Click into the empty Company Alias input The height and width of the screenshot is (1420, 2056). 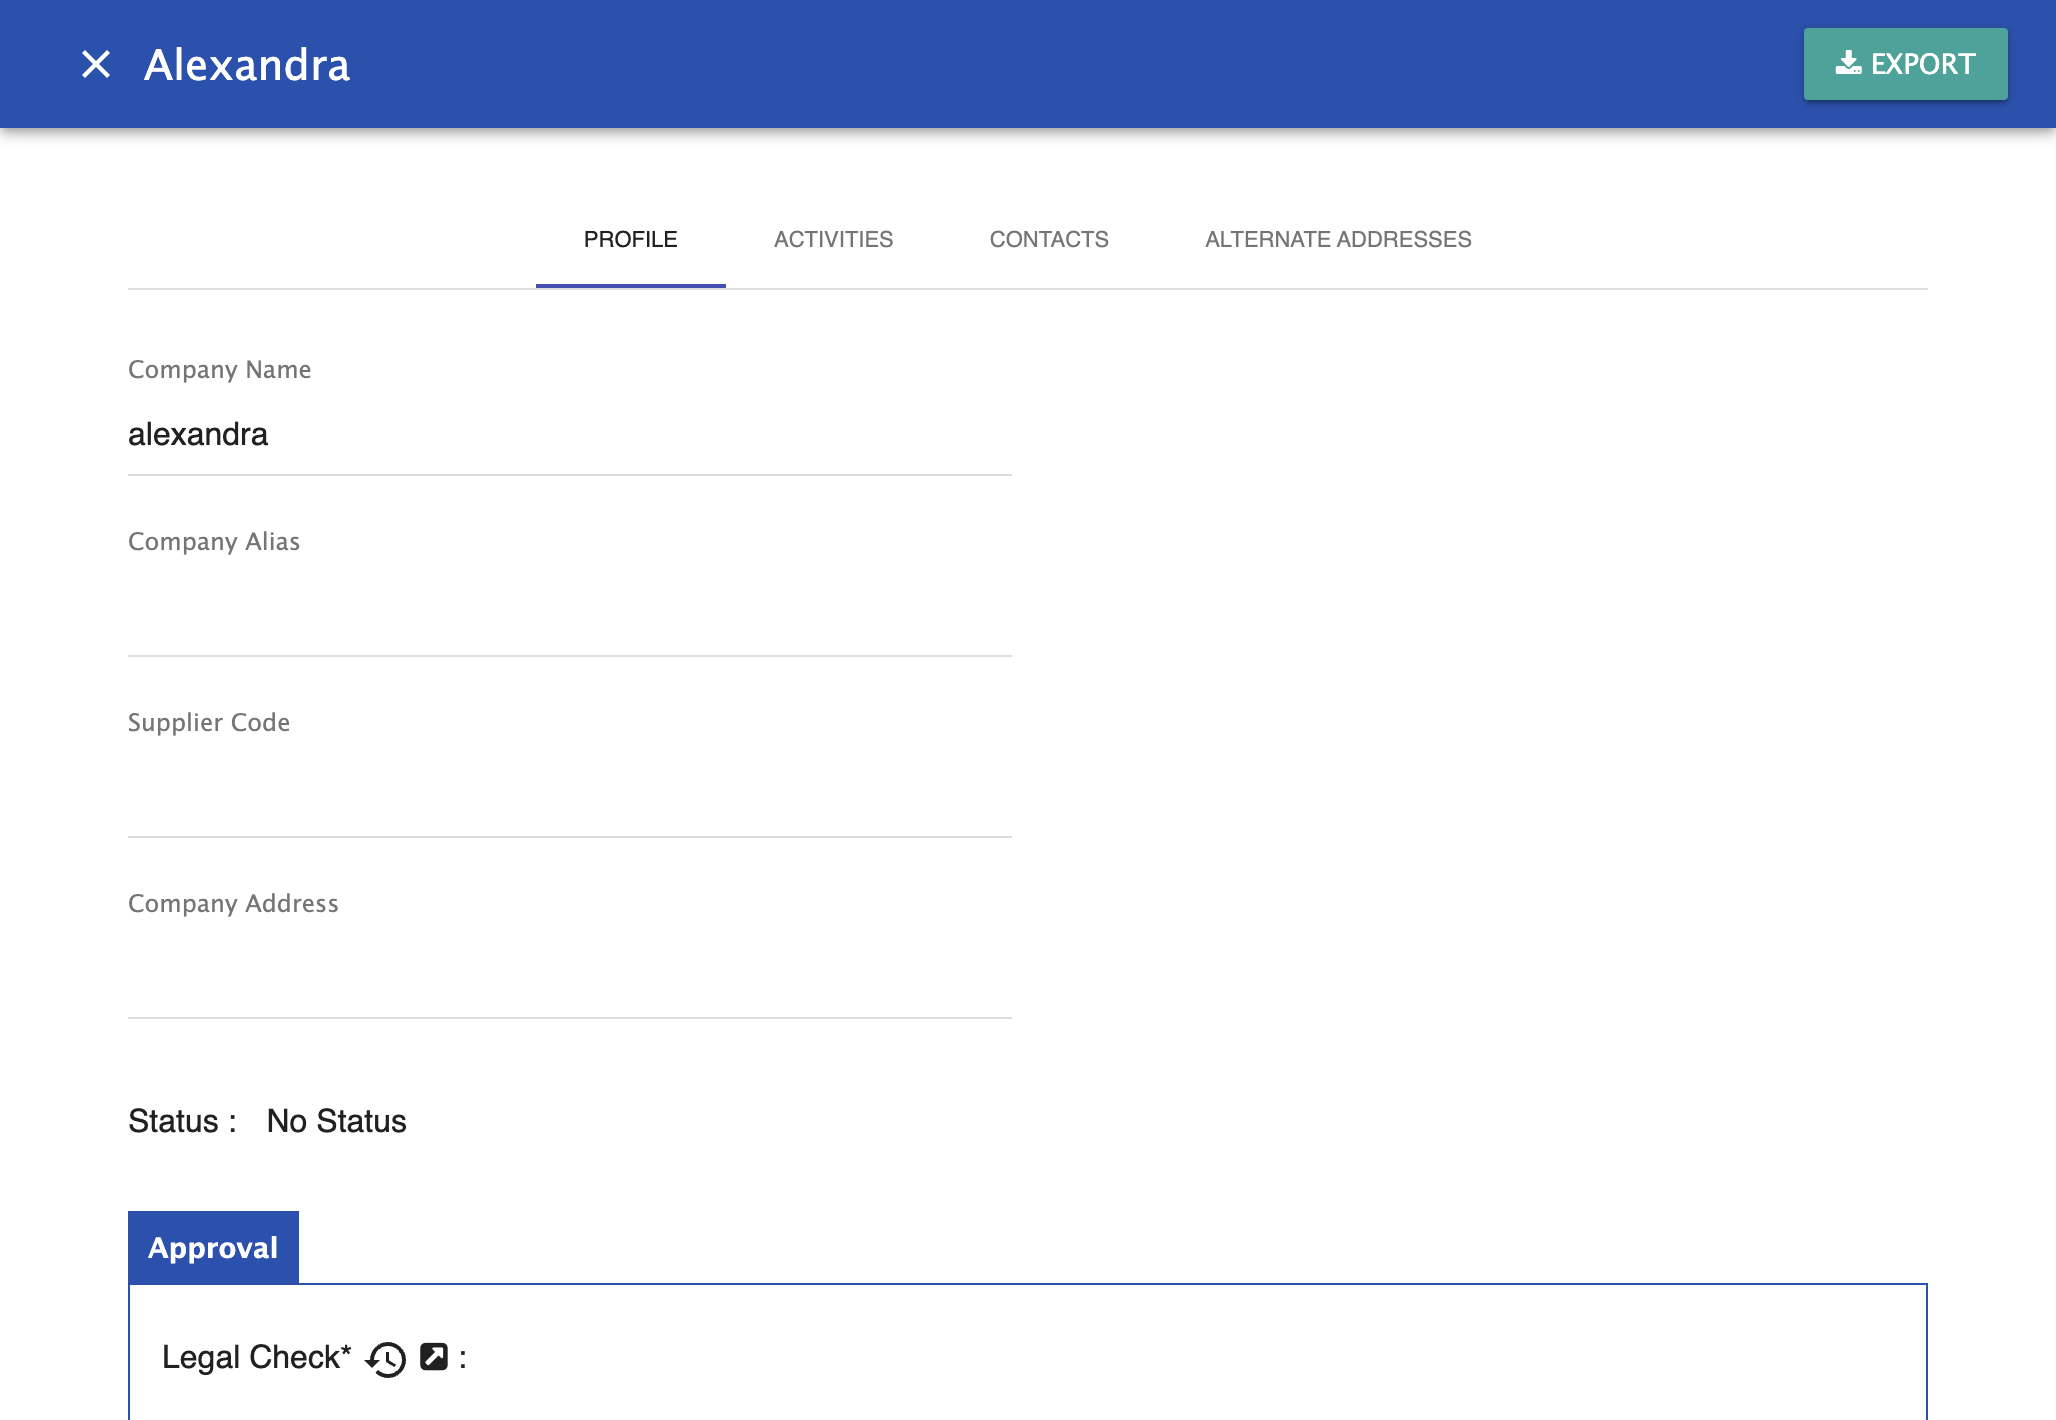[570, 613]
